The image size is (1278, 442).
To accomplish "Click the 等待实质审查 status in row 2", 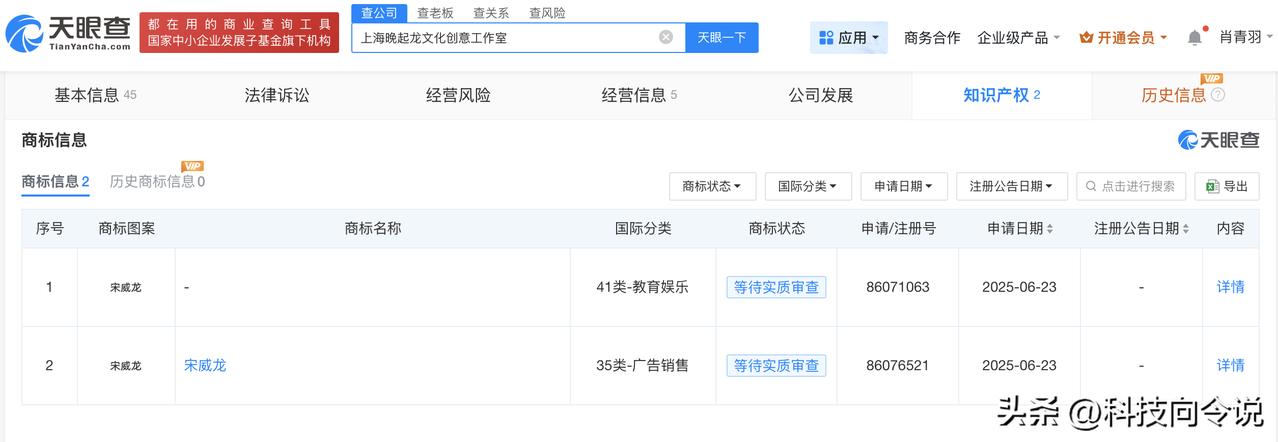I will coord(776,365).
